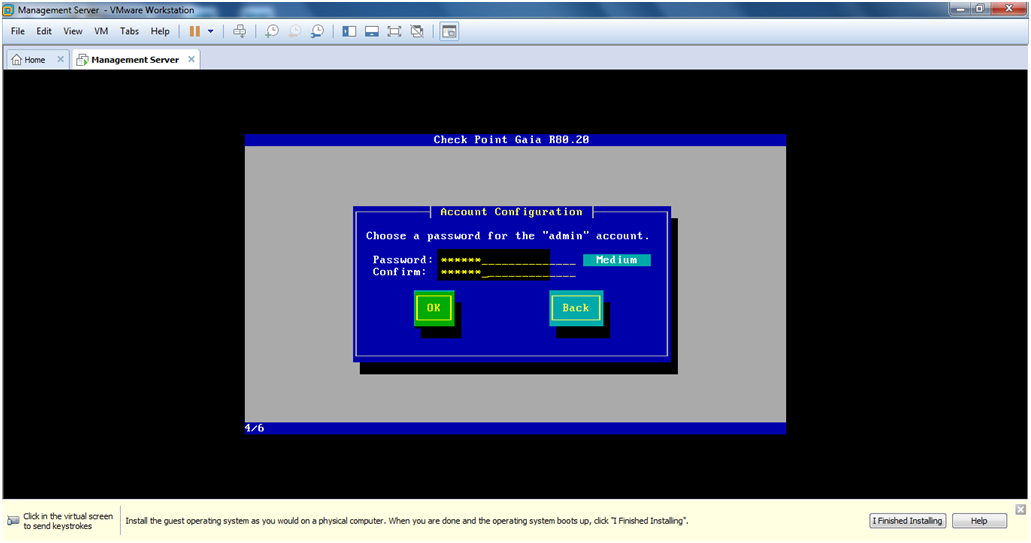Expand the power options dropdown arrow
Viewport: 1031px width, 543px height.
click(210, 31)
